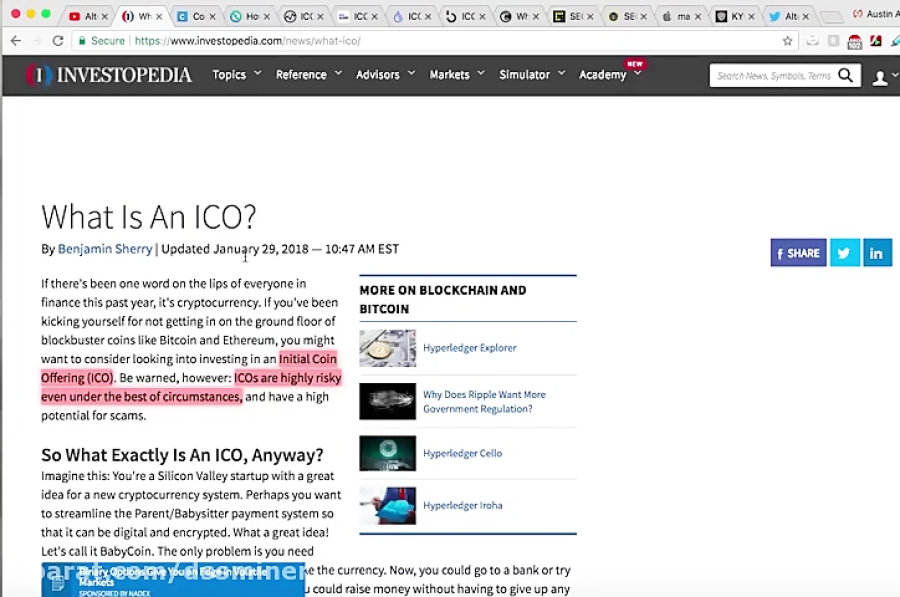
Task: Click the Hyperledger Explorer thumbnail image
Action: coord(387,348)
